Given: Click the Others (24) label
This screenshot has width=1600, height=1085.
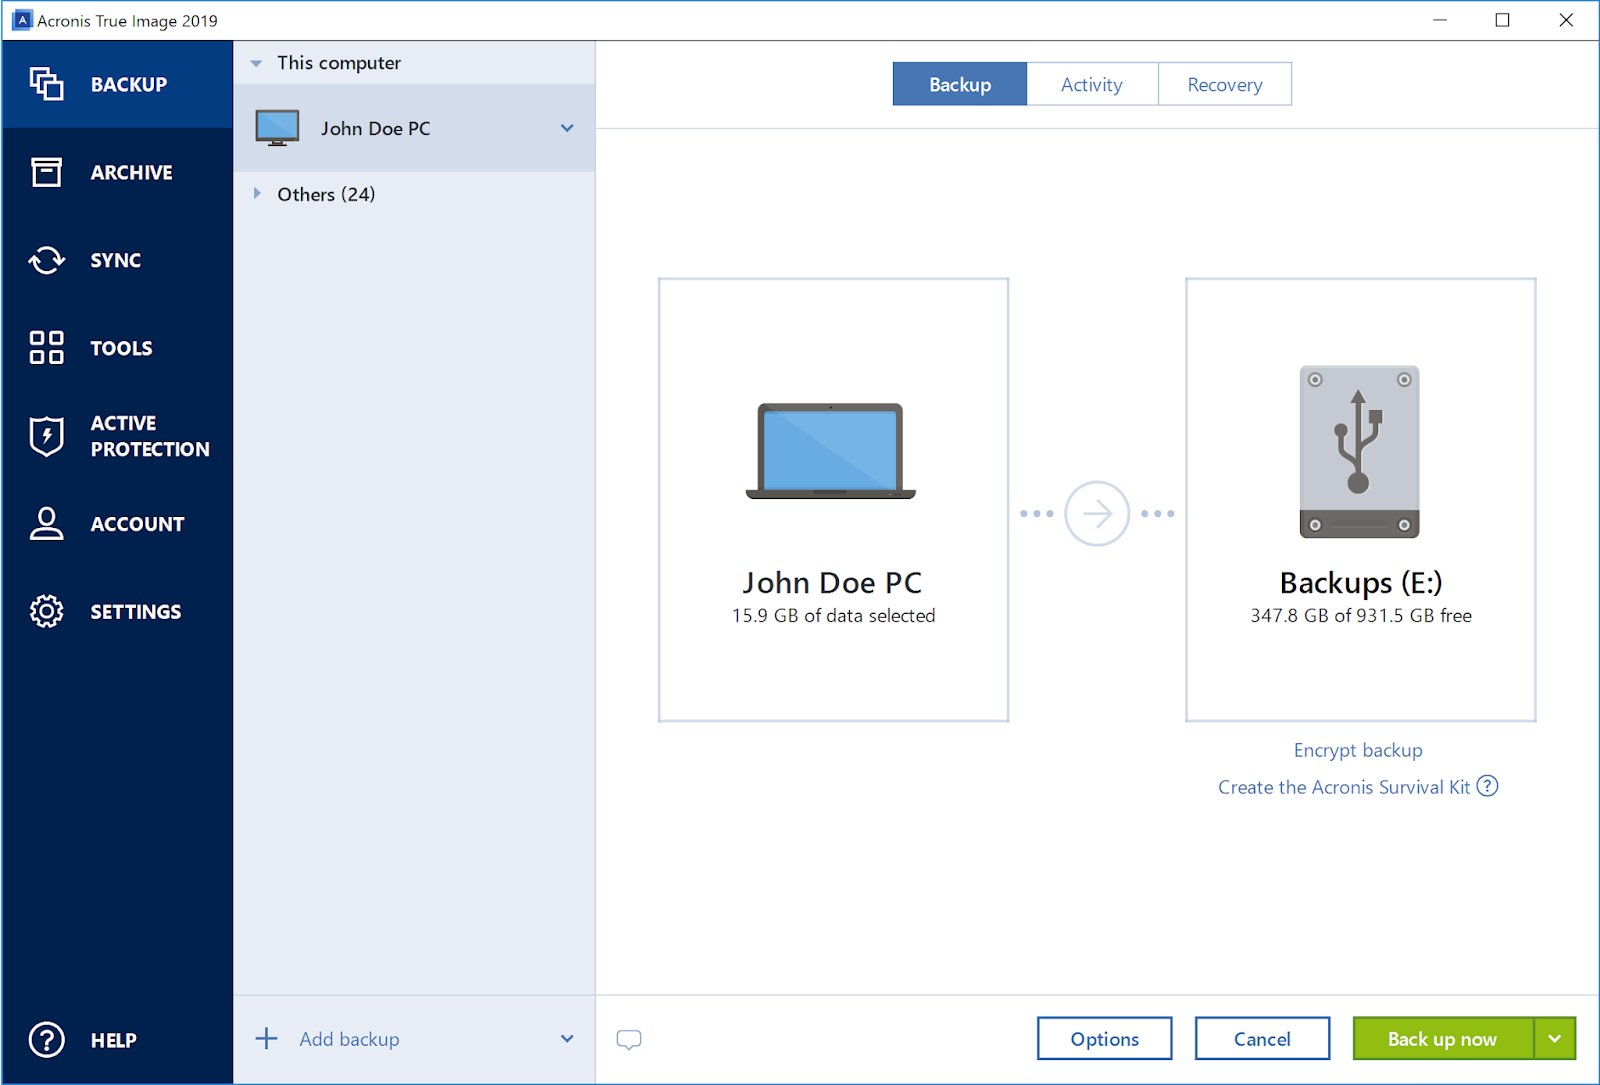Looking at the screenshot, I should [326, 194].
